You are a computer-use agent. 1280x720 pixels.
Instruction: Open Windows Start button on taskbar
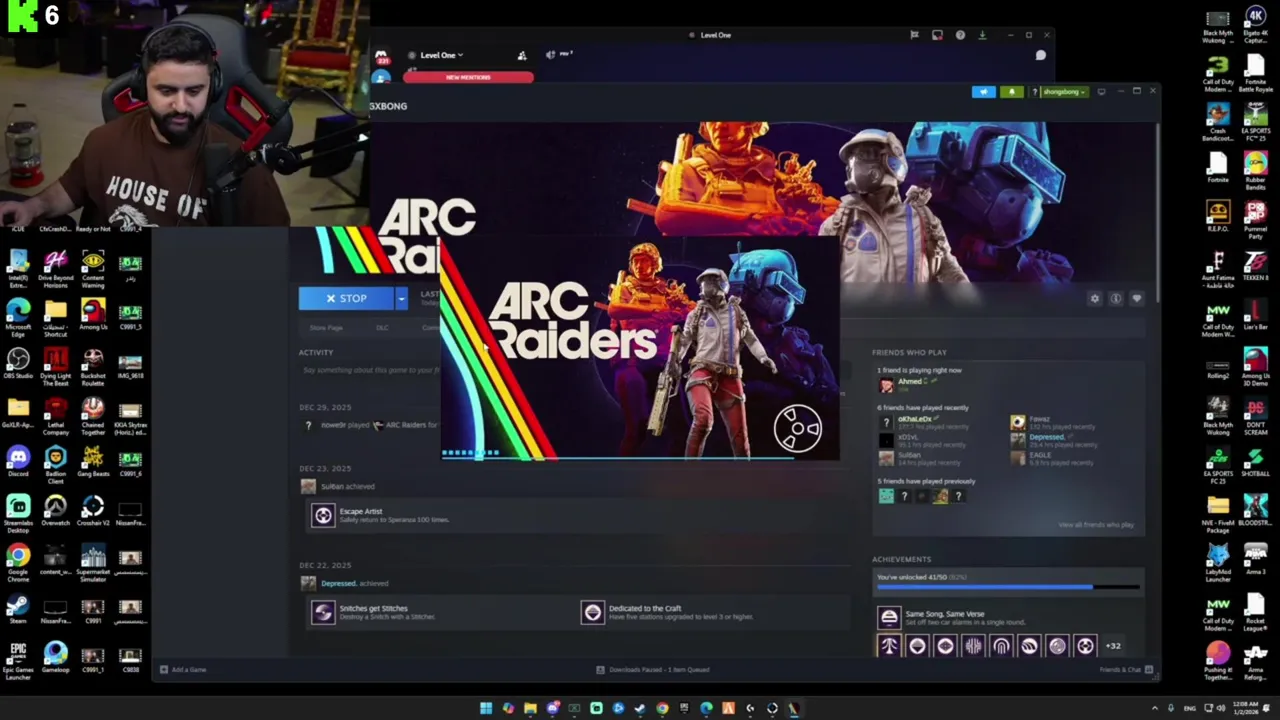[x=486, y=709]
